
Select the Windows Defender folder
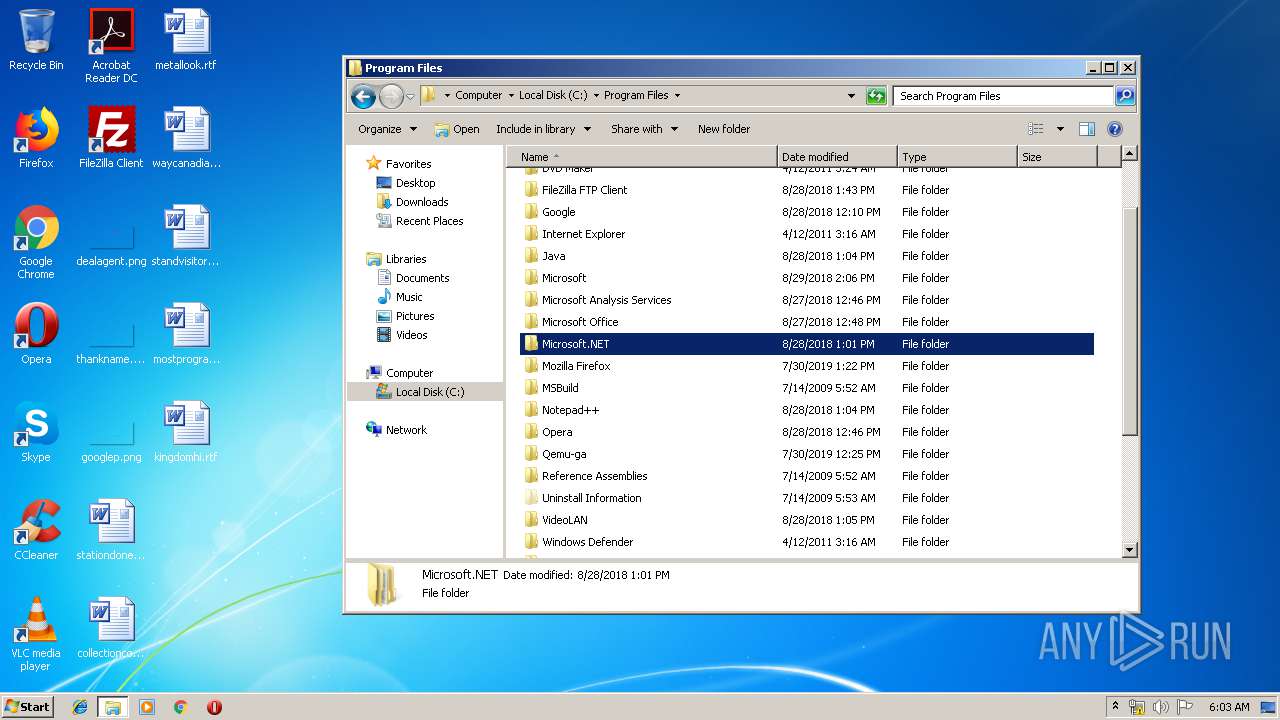[807, 542]
